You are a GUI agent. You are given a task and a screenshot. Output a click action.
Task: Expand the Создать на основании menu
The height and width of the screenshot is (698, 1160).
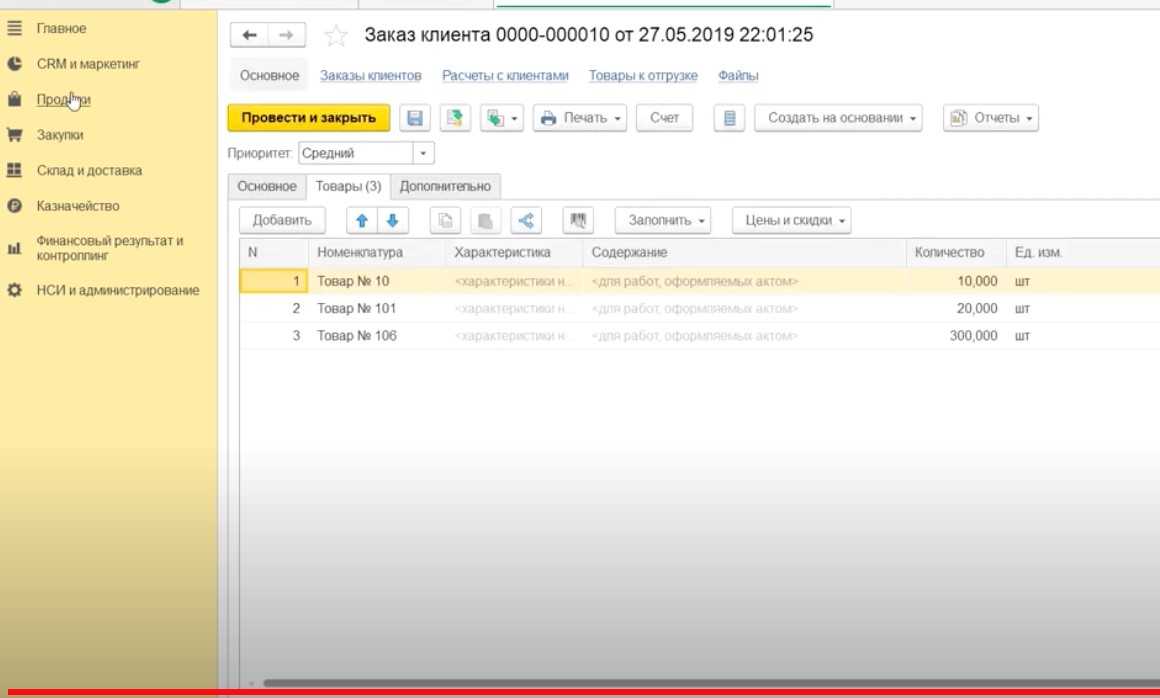click(838, 118)
